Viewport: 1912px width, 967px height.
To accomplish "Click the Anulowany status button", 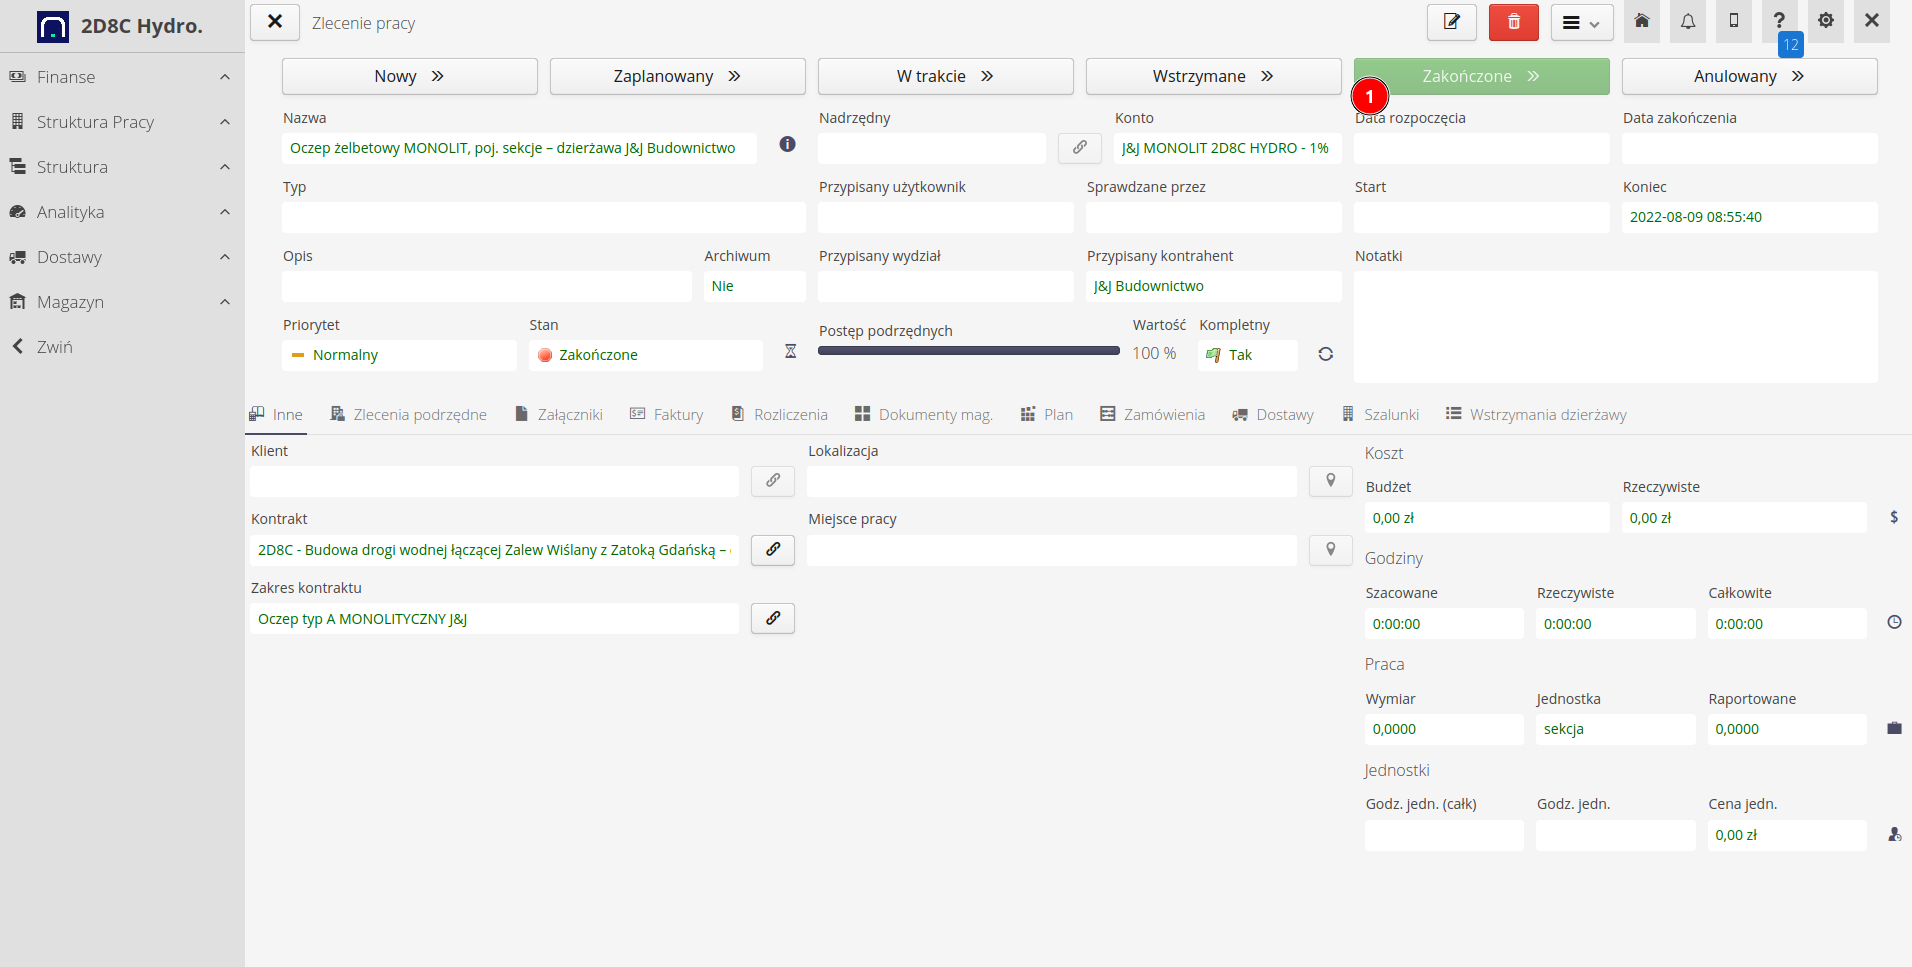I will 1749,76.
